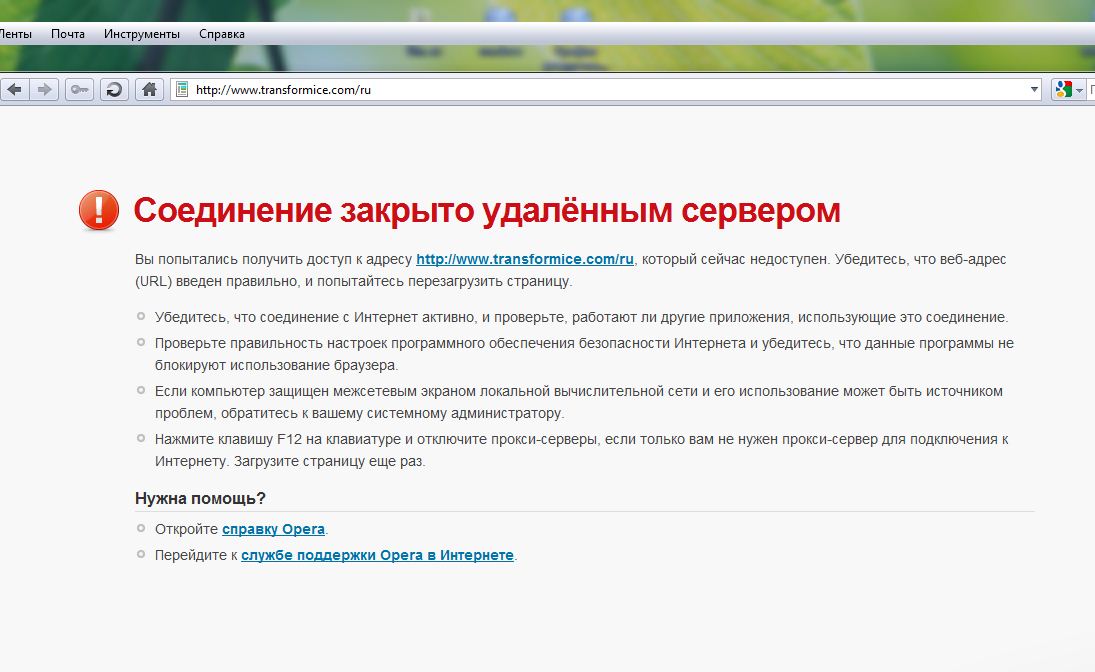This screenshot has height=672, width=1095.
Task: Open the search engine selection dropdown arrow
Action: coord(1079,90)
